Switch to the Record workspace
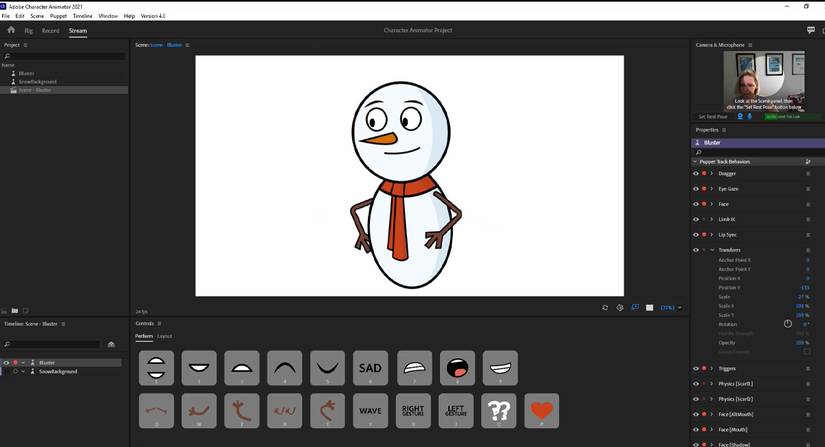Viewport: 825px width, 447px height. [x=51, y=31]
